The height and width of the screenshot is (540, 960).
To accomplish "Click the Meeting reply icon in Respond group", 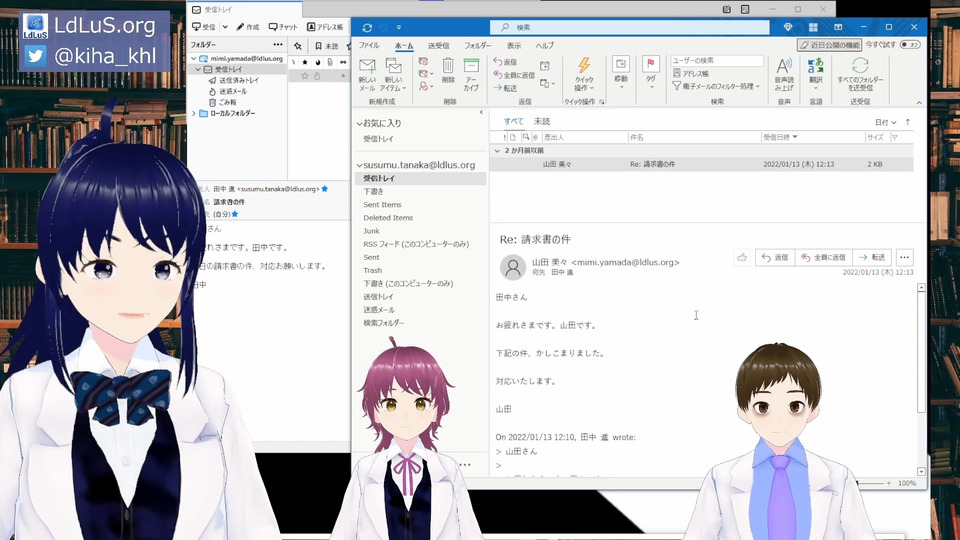I will tap(545, 66).
